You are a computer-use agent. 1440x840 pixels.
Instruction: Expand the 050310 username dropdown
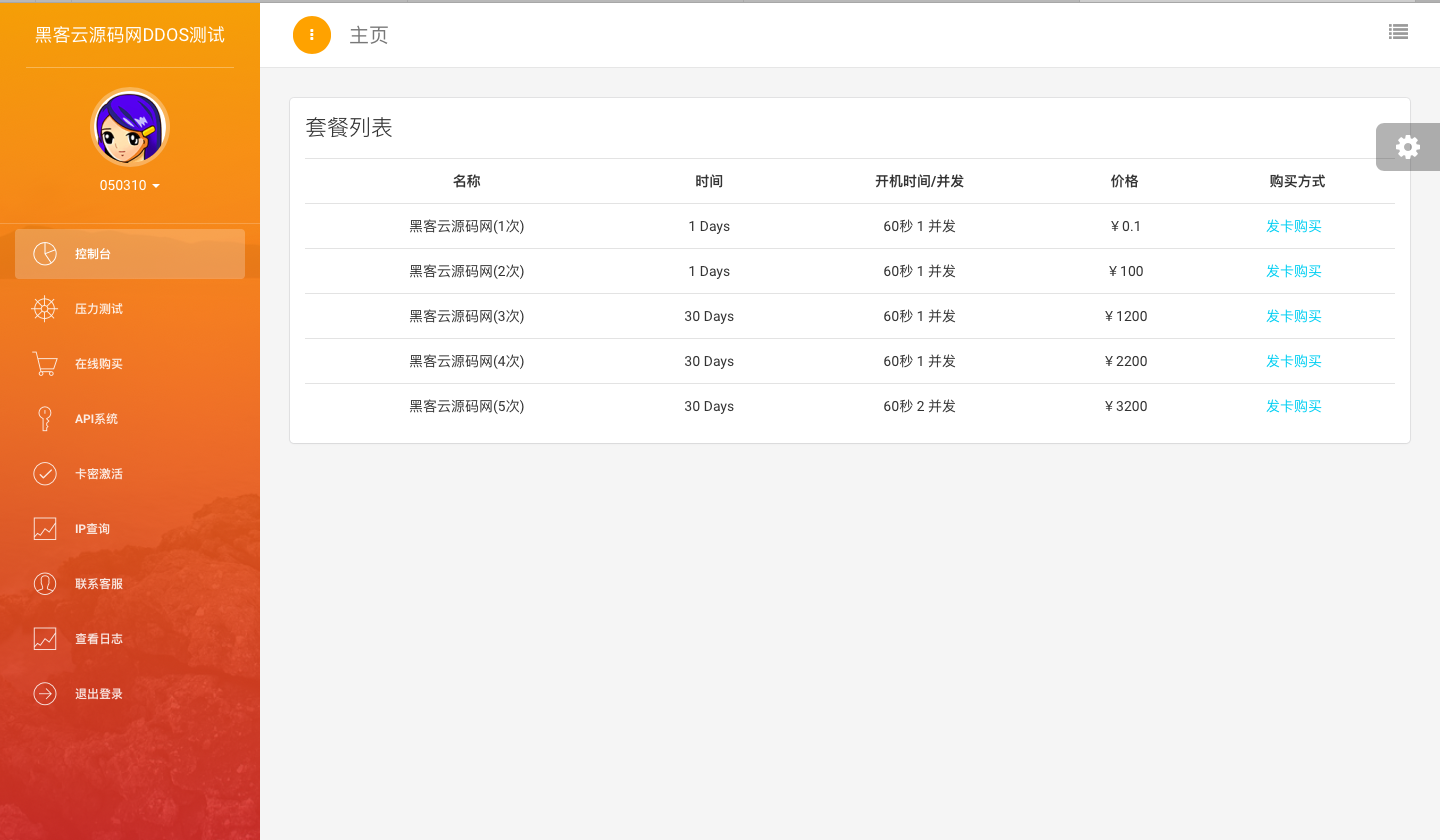click(x=130, y=185)
